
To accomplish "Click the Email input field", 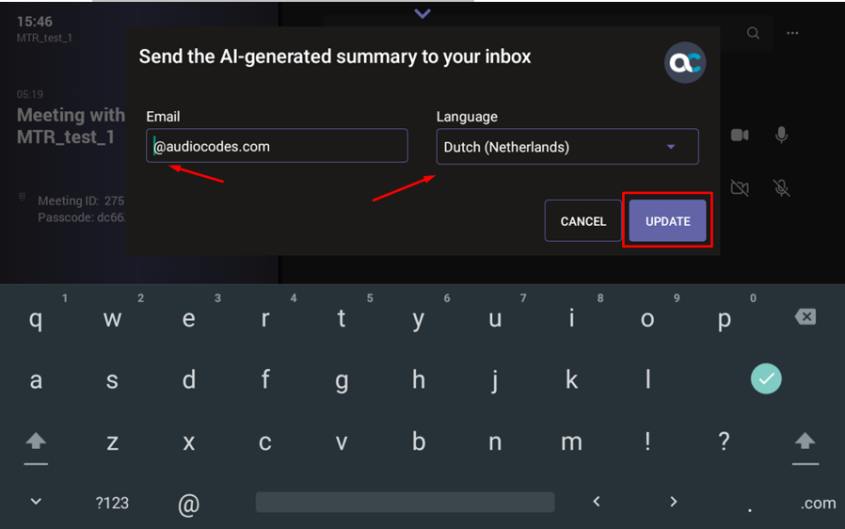I will (x=277, y=146).
